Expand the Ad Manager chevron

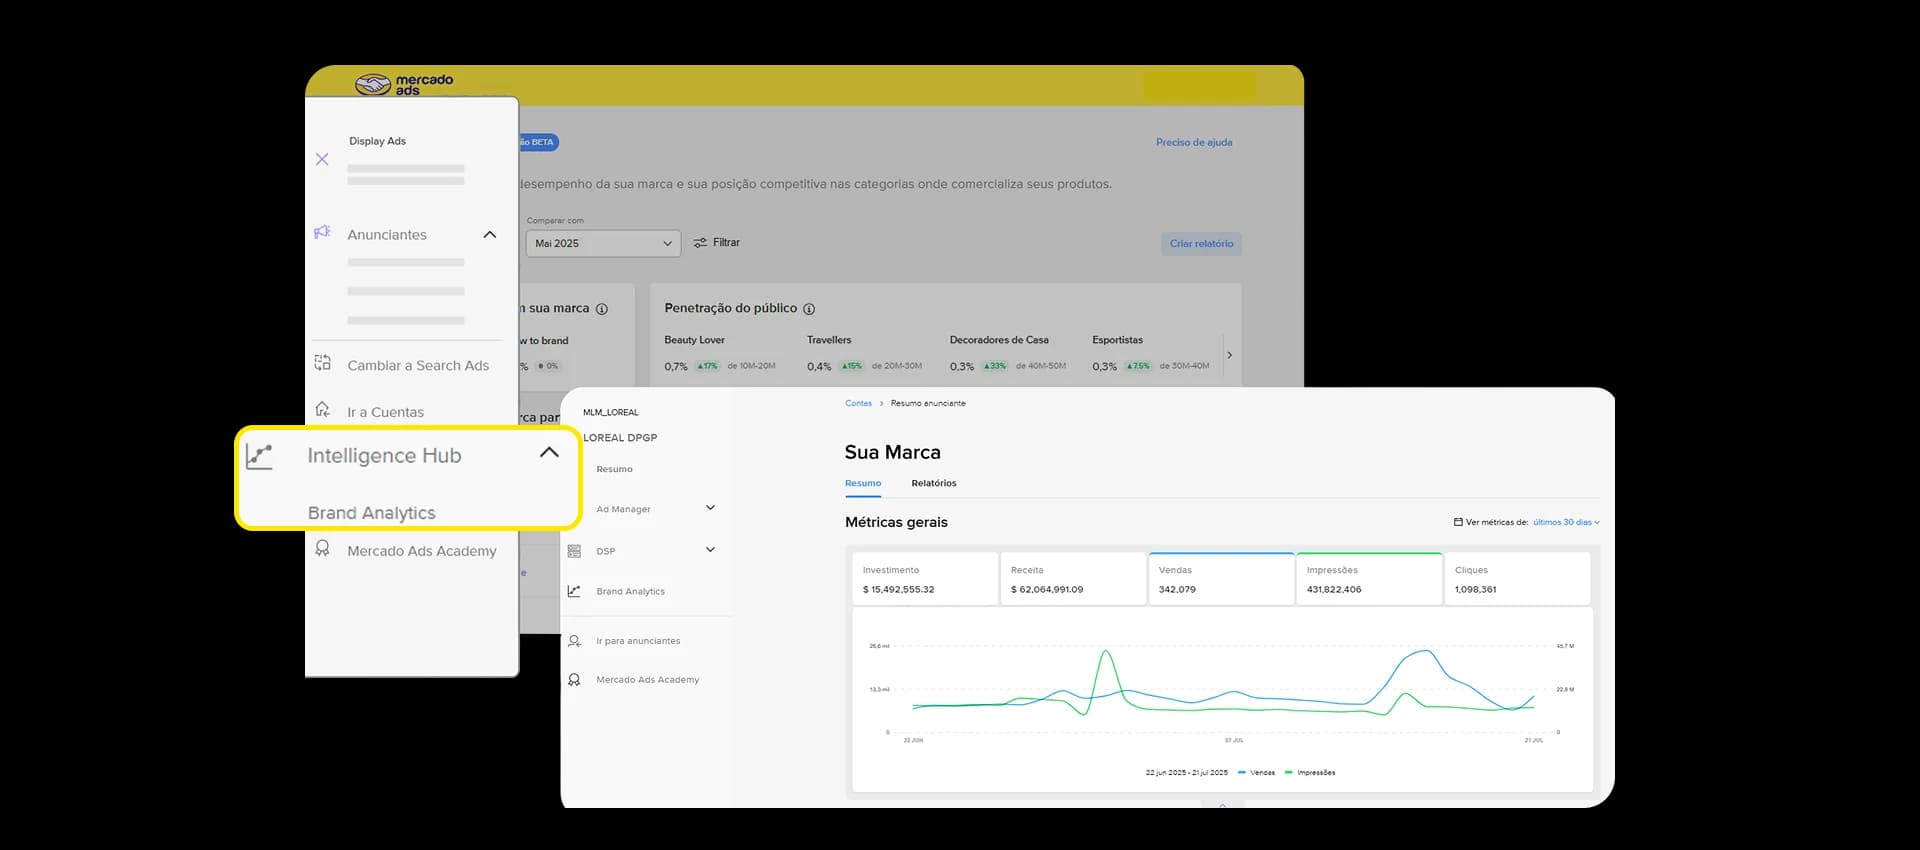click(710, 508)
